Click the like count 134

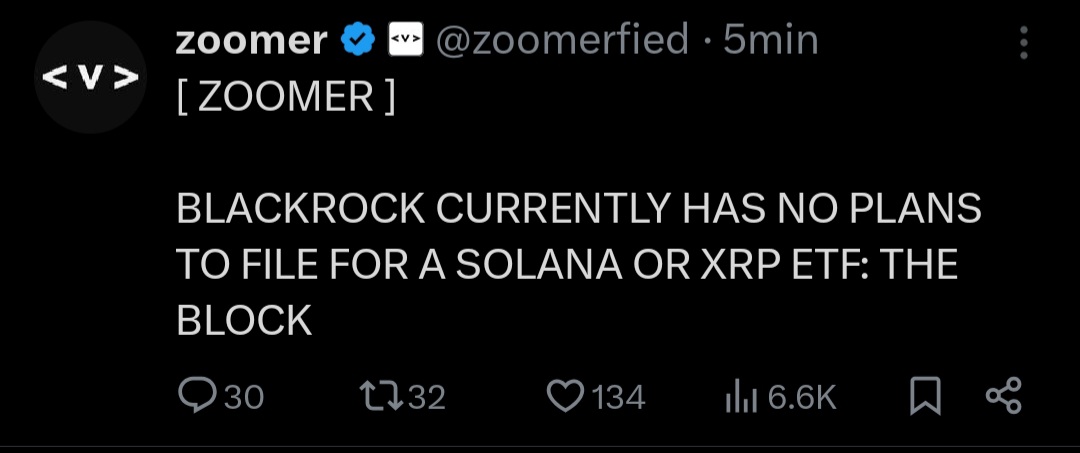619,397
